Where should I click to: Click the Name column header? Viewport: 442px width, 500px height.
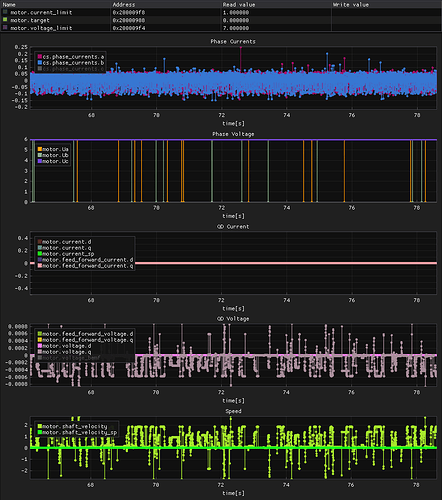(x=9, y=5)
